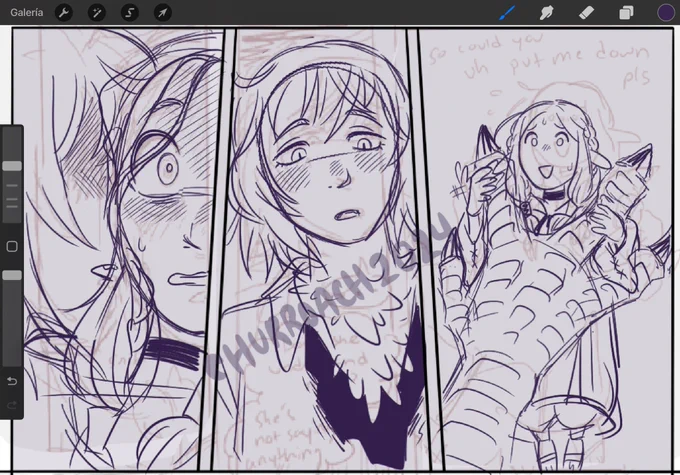Viewport: 680px width, 475px height.
Task: Open the Actions wrench menu
Action: [x=64, y=13]
